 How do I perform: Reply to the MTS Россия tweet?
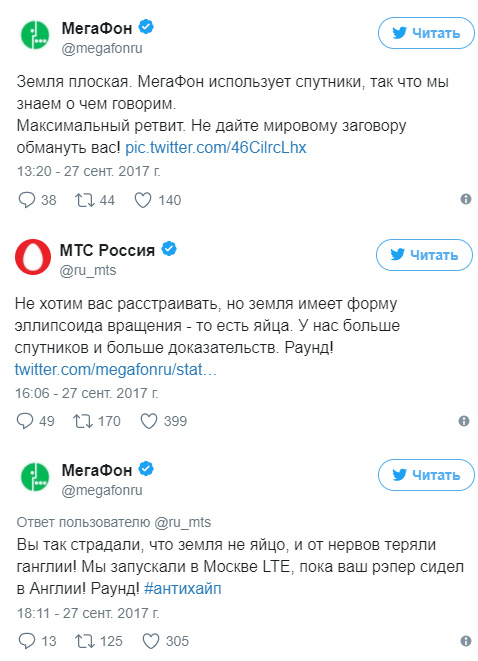[x=24, y=421]
